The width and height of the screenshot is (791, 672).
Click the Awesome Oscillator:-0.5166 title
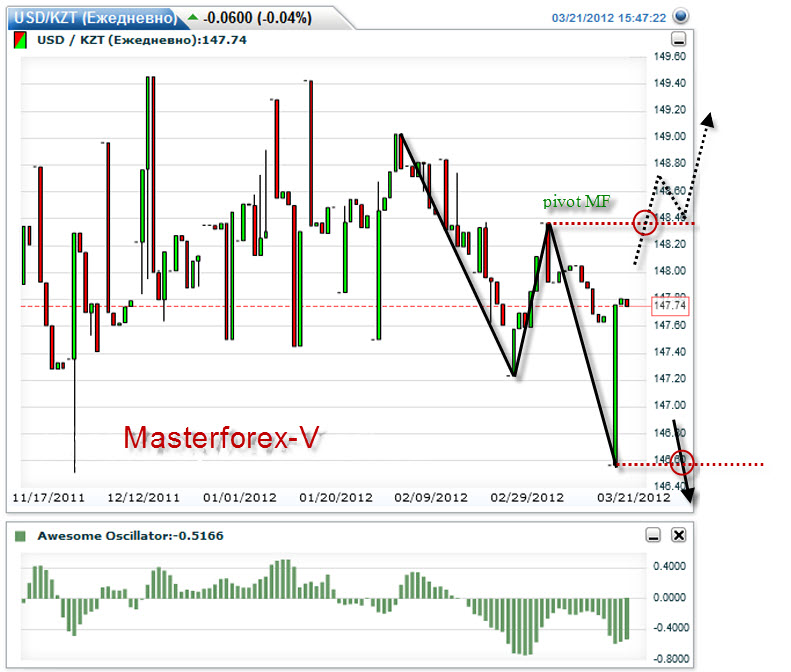[x=130, y=536]
